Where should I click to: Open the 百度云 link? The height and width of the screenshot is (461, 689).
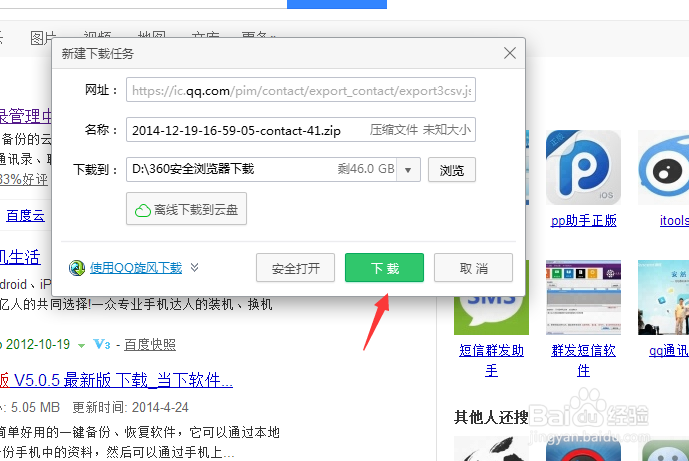tap(25, 215)
